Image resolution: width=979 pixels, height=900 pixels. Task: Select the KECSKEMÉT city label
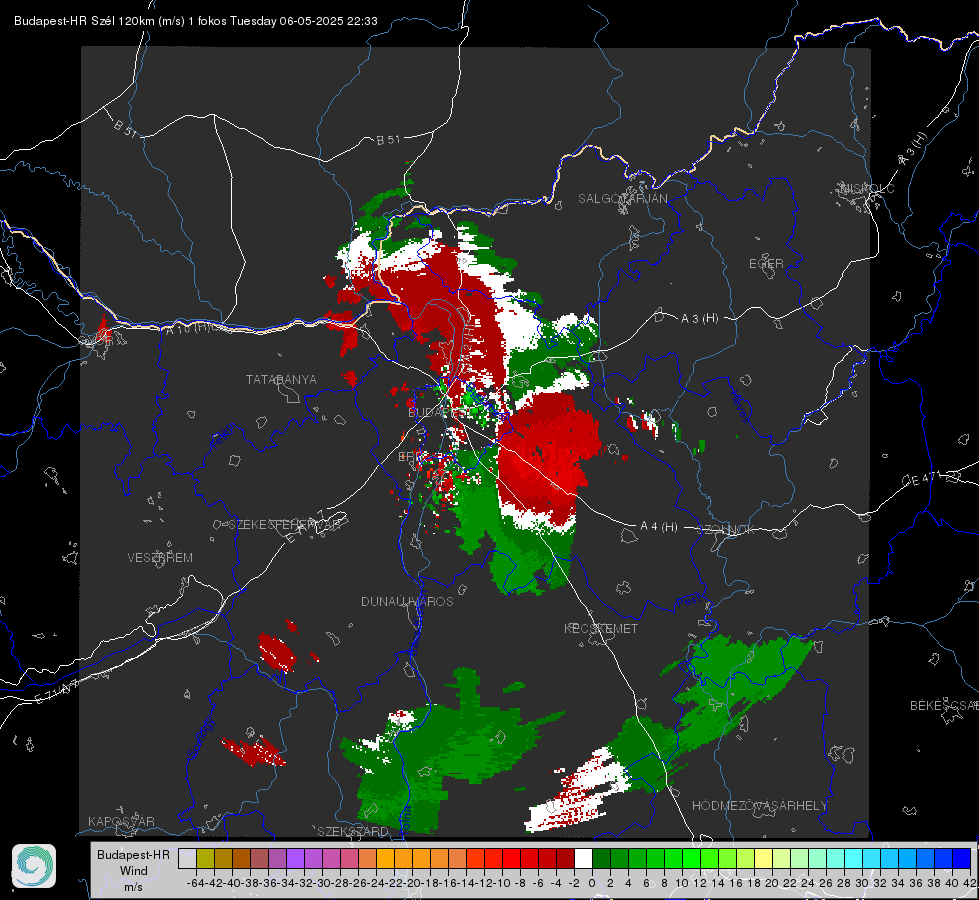601,628
